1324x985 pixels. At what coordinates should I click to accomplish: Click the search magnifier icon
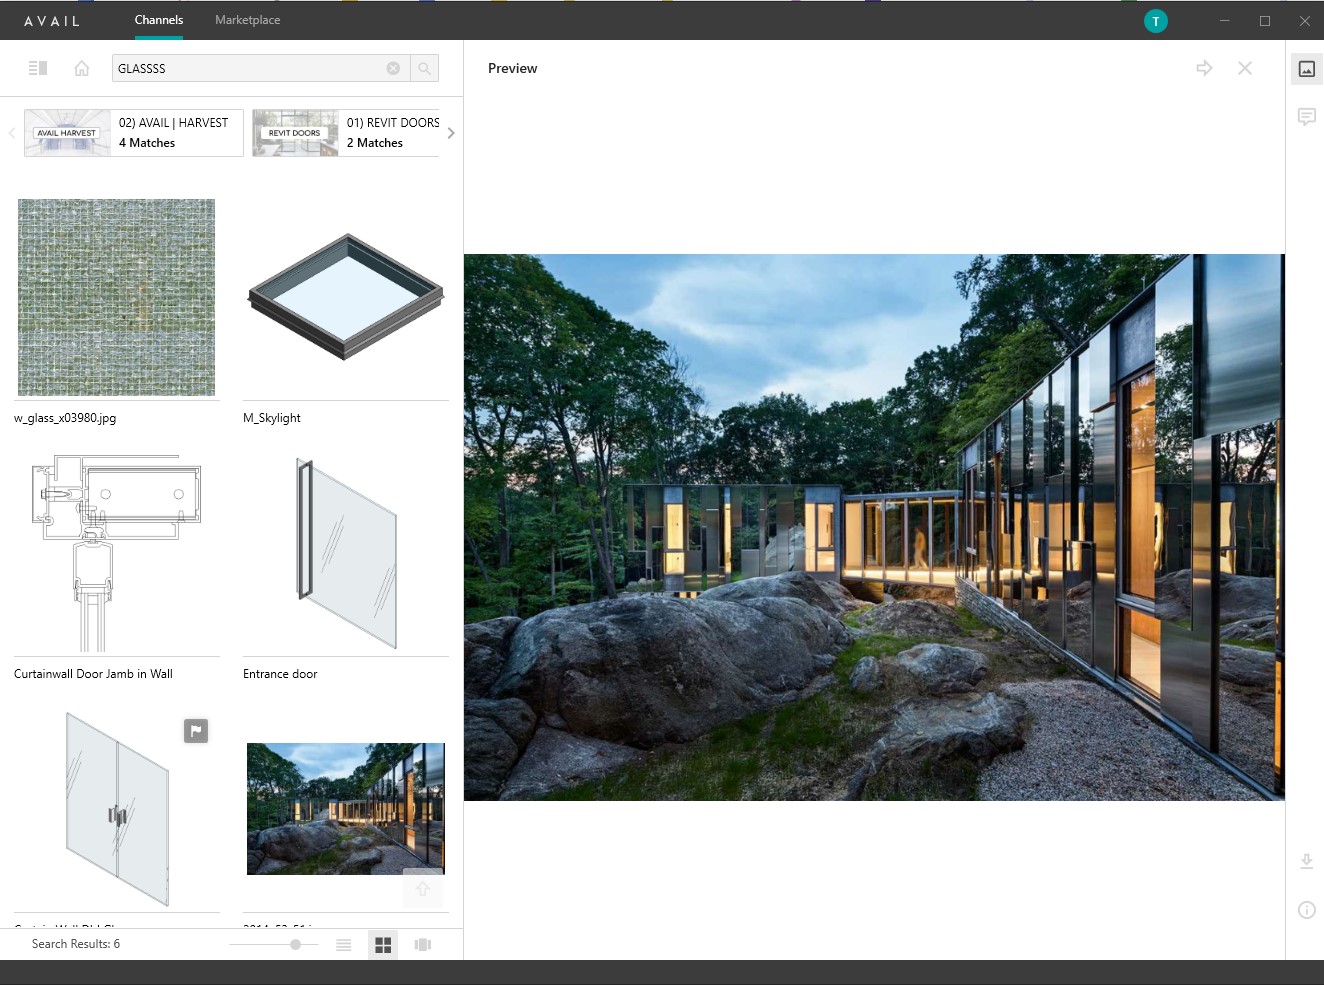click(x=424, y=68)
